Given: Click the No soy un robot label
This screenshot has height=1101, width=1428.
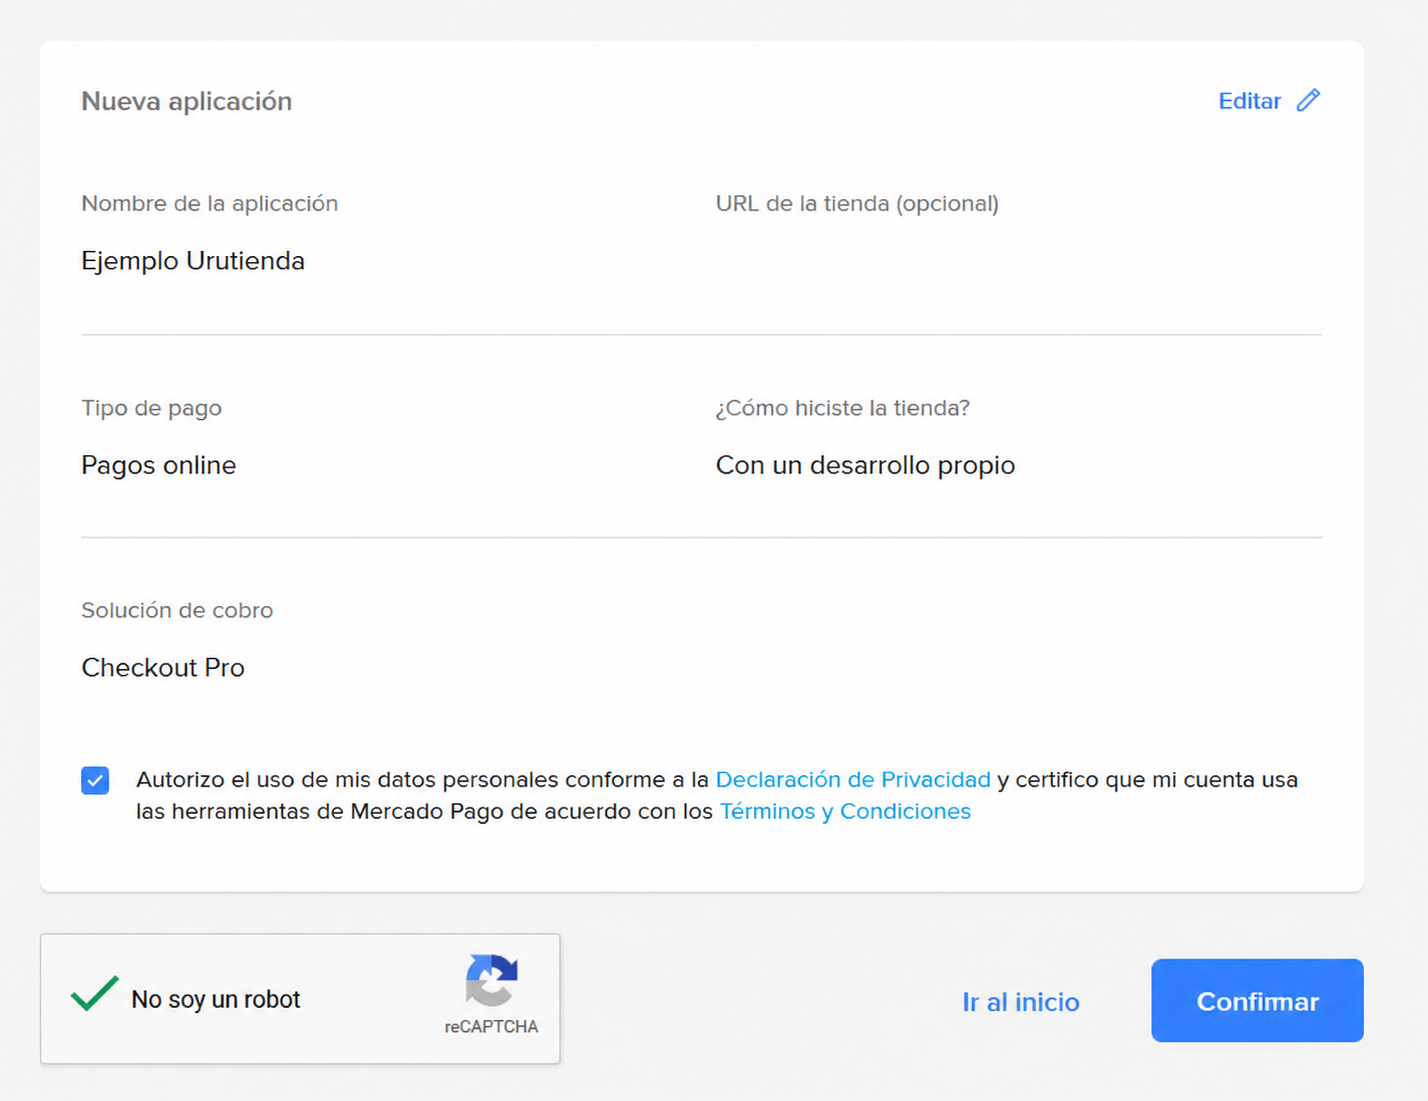Looking at the screenshot, I should pos(216,999).
